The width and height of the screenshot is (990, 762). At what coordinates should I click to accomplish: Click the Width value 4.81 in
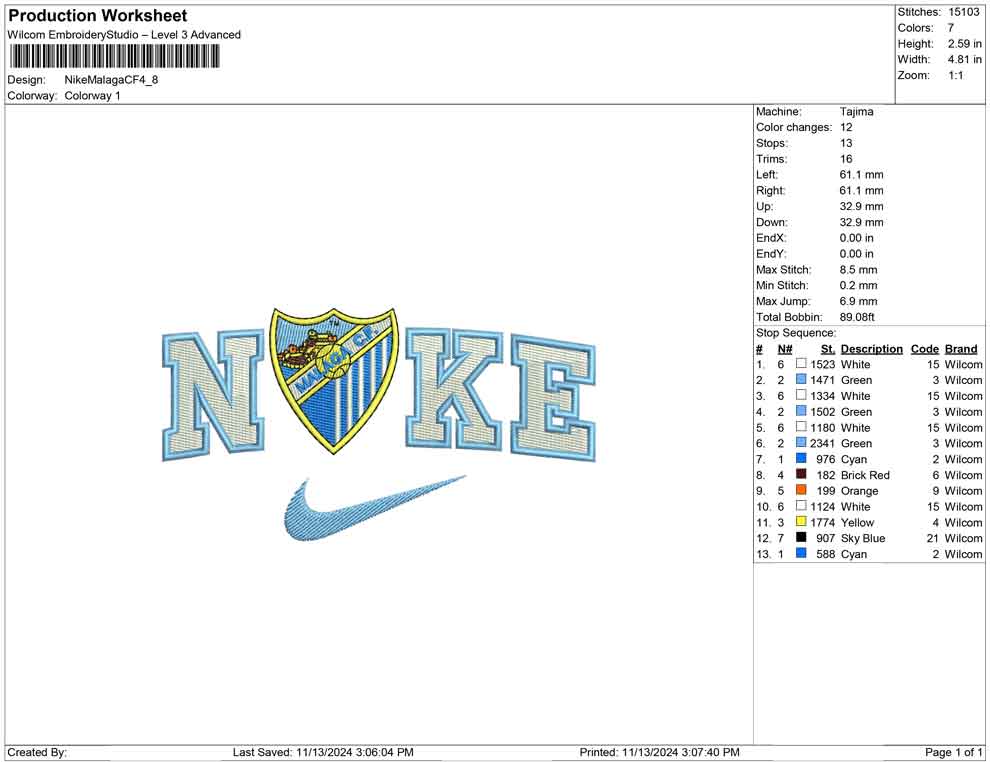pos(964,59)
